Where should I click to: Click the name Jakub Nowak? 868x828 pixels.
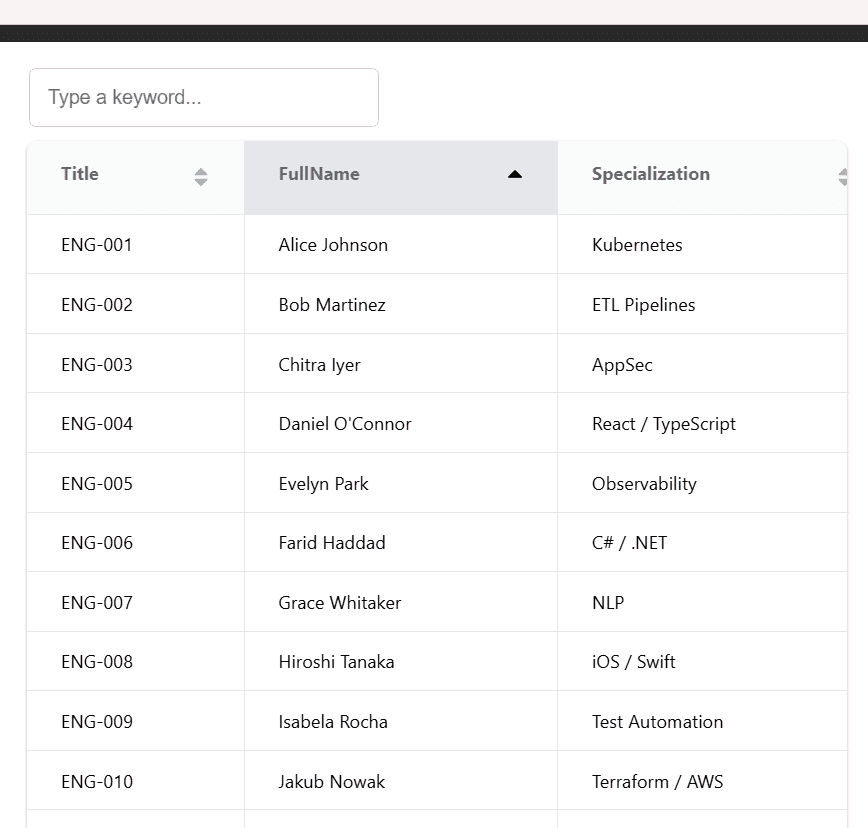click(x=332, y=782)
